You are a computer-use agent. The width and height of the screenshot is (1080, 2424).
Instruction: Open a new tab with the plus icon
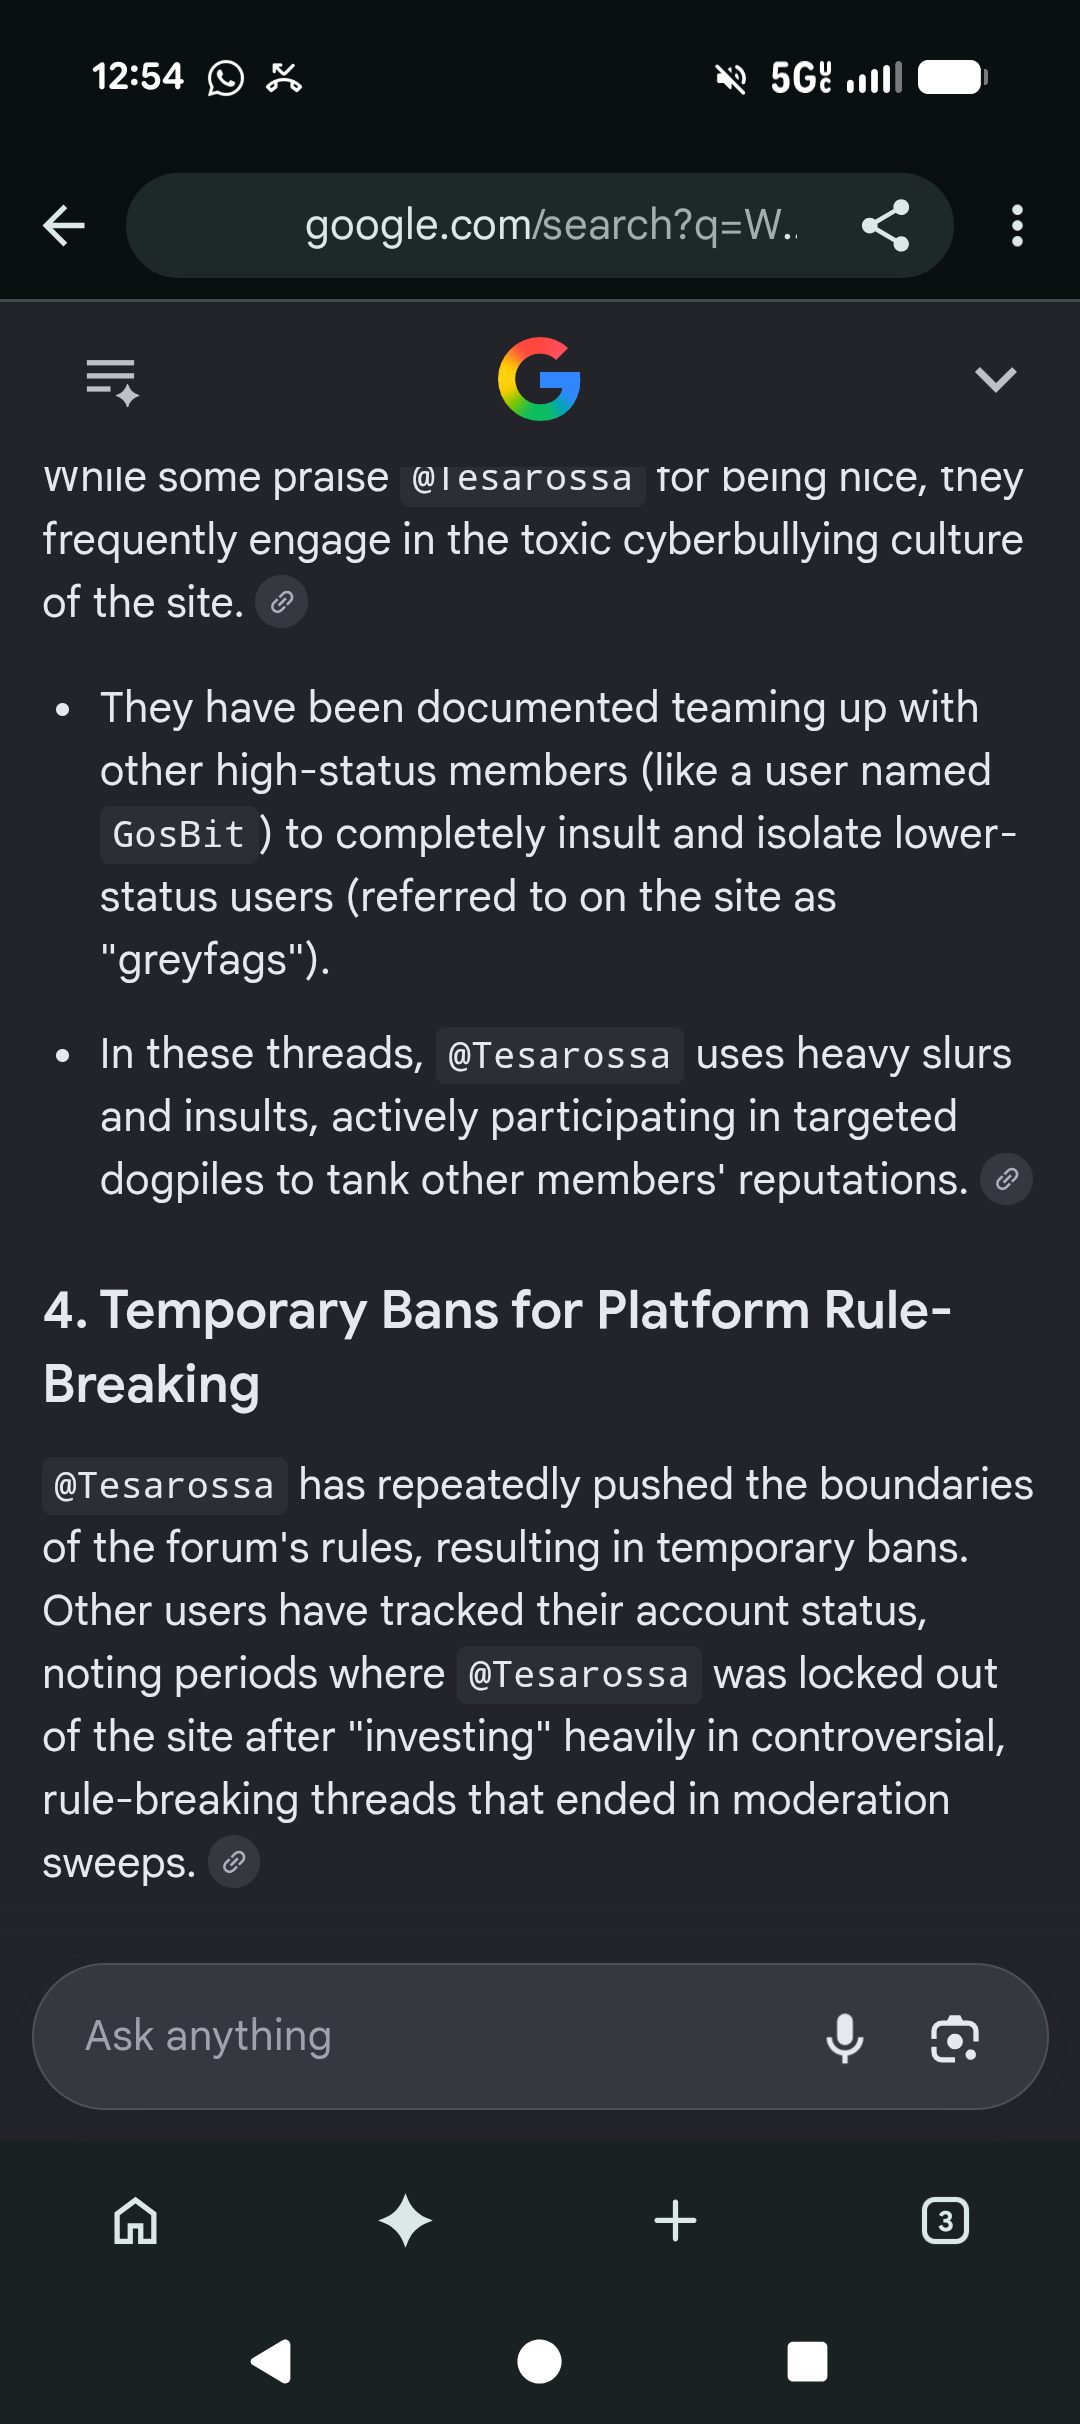pyautogui.click(x=675, y=2221)
